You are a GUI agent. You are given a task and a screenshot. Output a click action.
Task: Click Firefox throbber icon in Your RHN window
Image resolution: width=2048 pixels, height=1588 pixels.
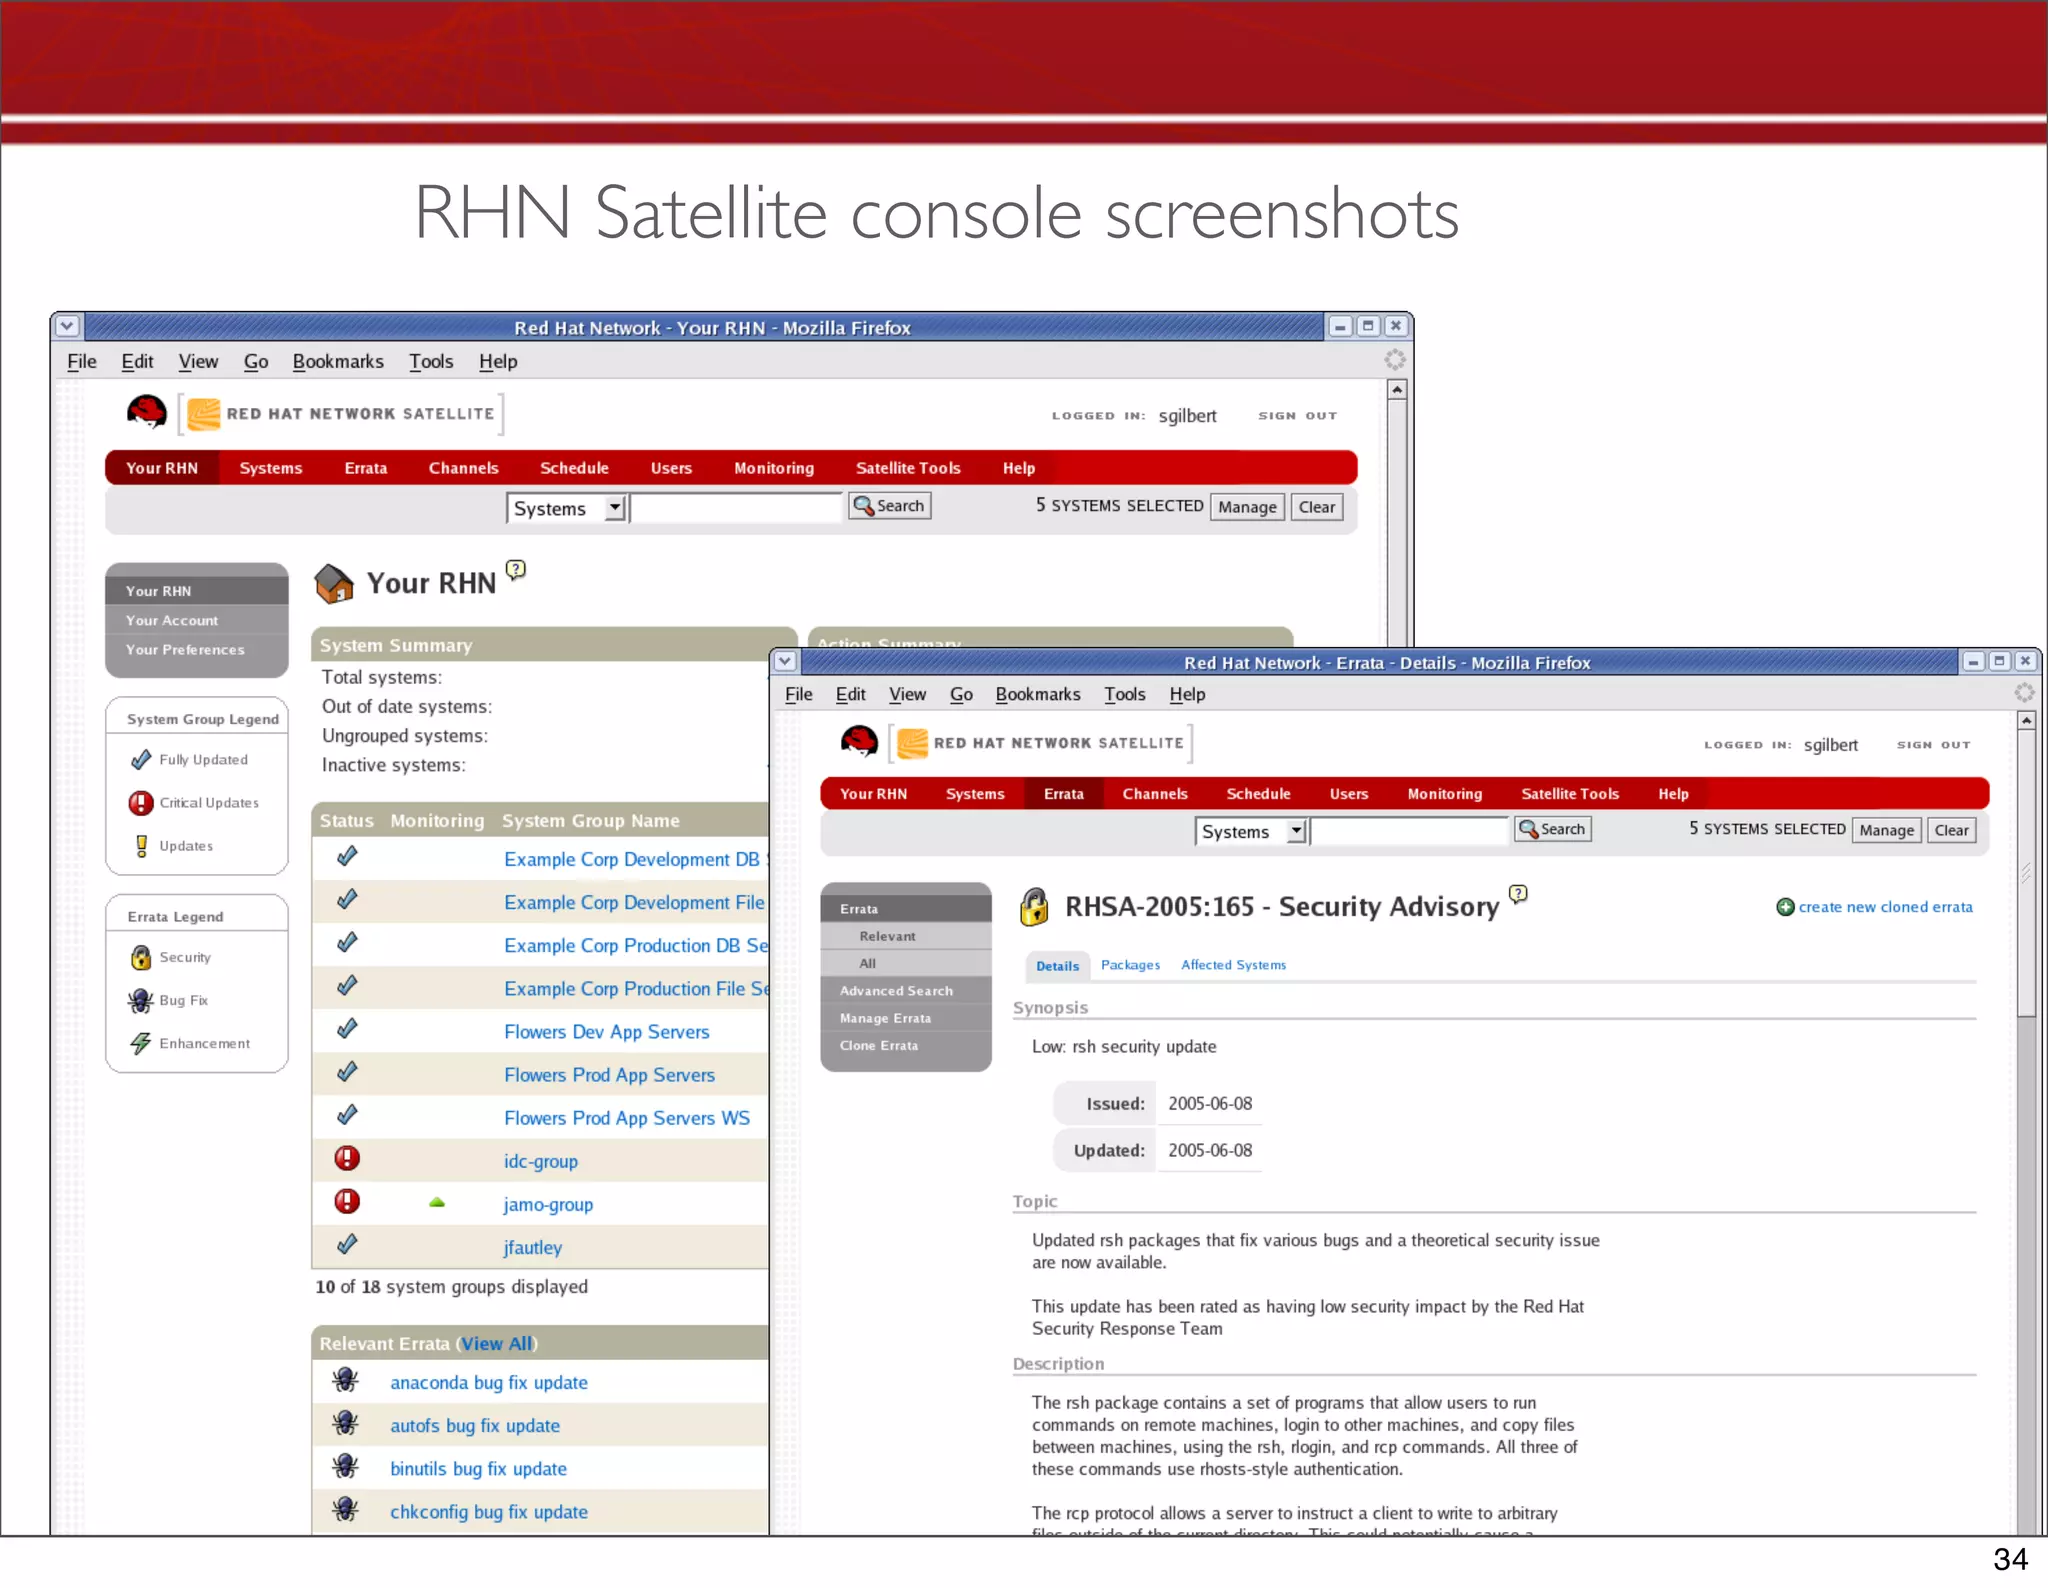click(x=1395, y=360)
